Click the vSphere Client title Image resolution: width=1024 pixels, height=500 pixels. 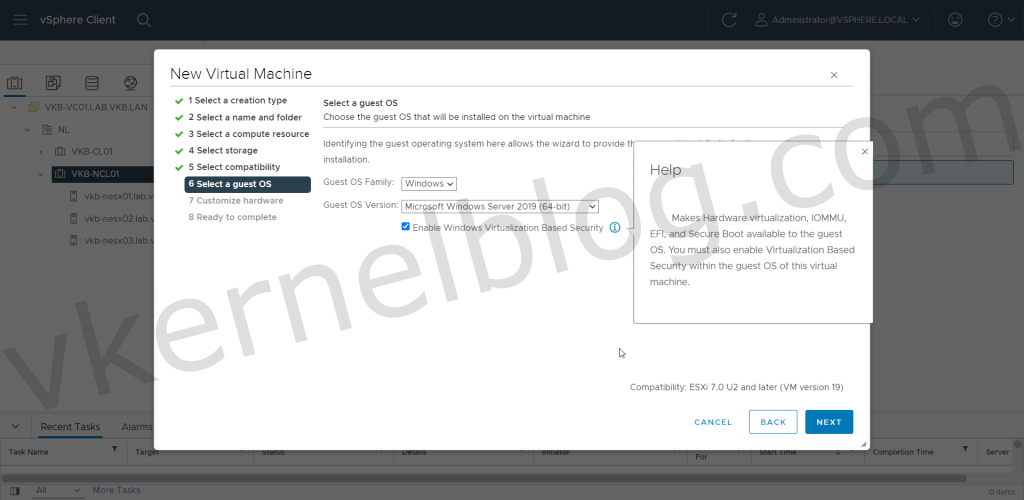(78, 20)
